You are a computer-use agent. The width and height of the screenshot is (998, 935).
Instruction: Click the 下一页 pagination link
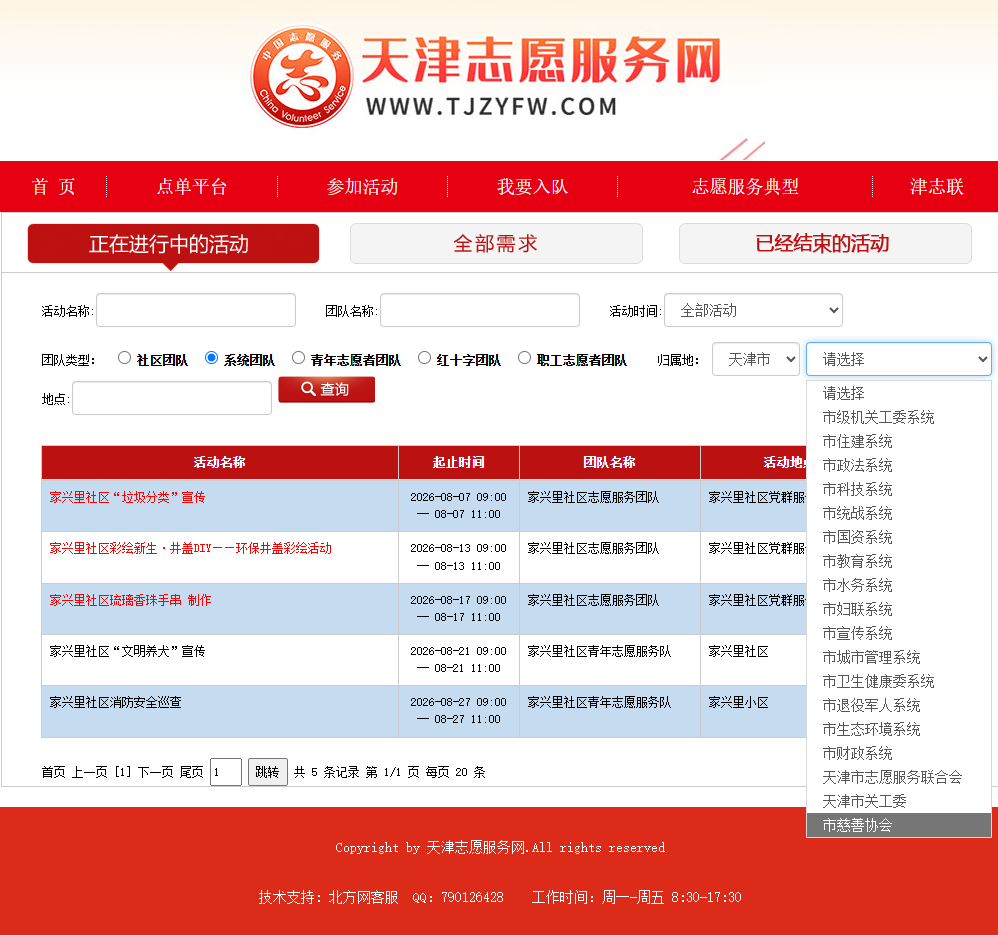coord(155,772)
